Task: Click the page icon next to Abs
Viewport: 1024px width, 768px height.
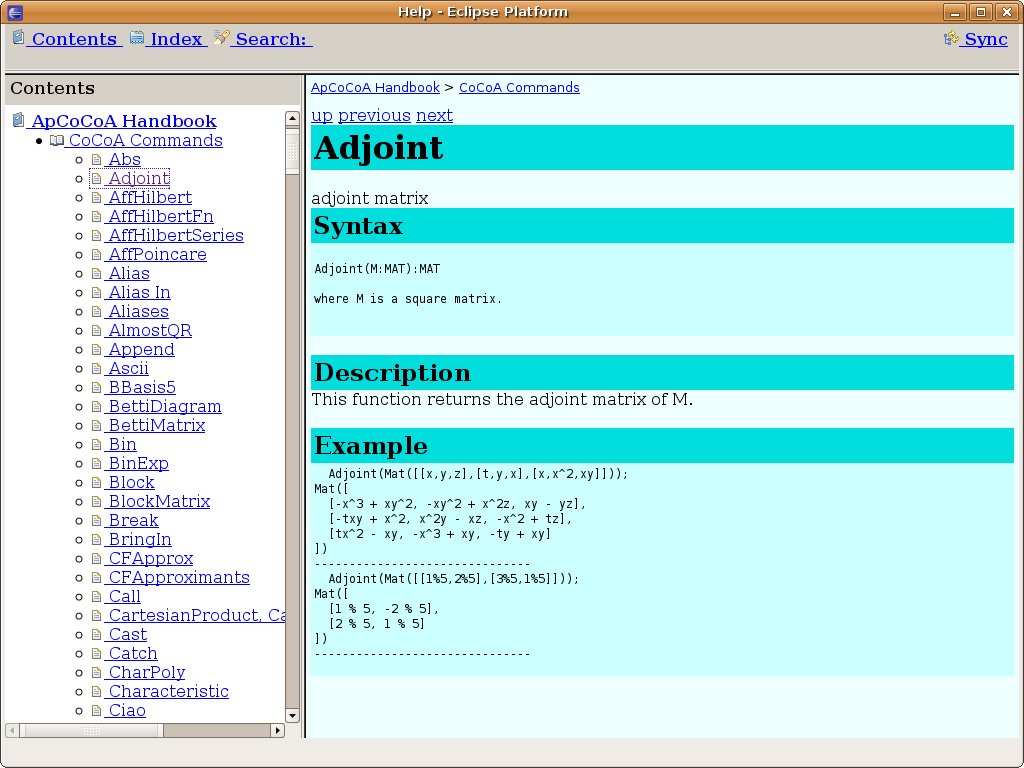Action: 97,159
